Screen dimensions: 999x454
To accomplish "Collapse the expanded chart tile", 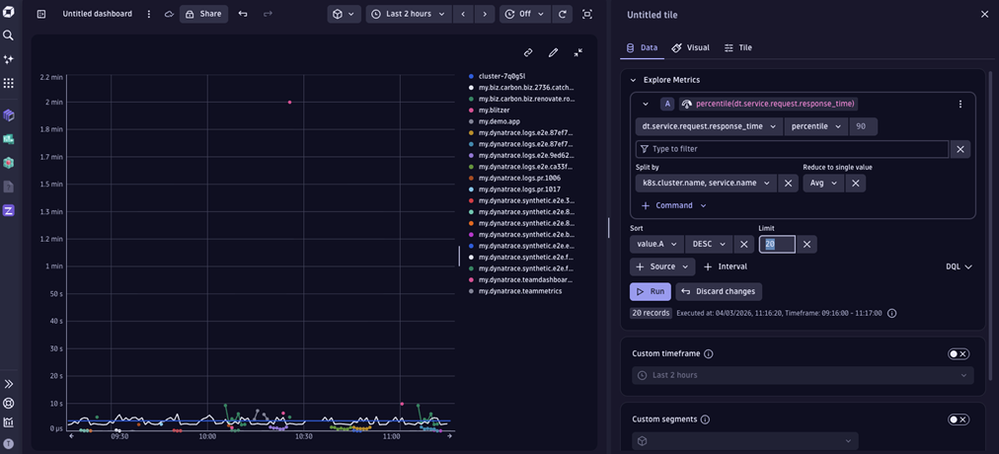I will (x=578, y=52).
